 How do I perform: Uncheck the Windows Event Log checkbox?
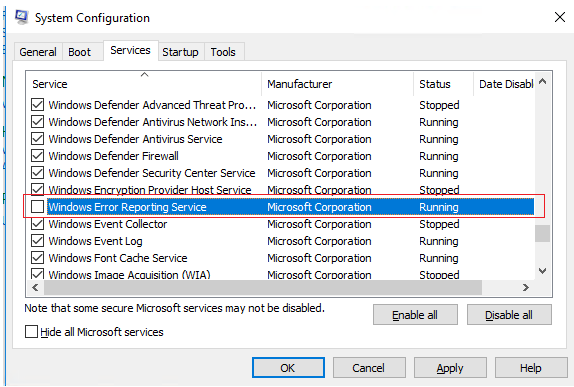(x=37, y=241)
